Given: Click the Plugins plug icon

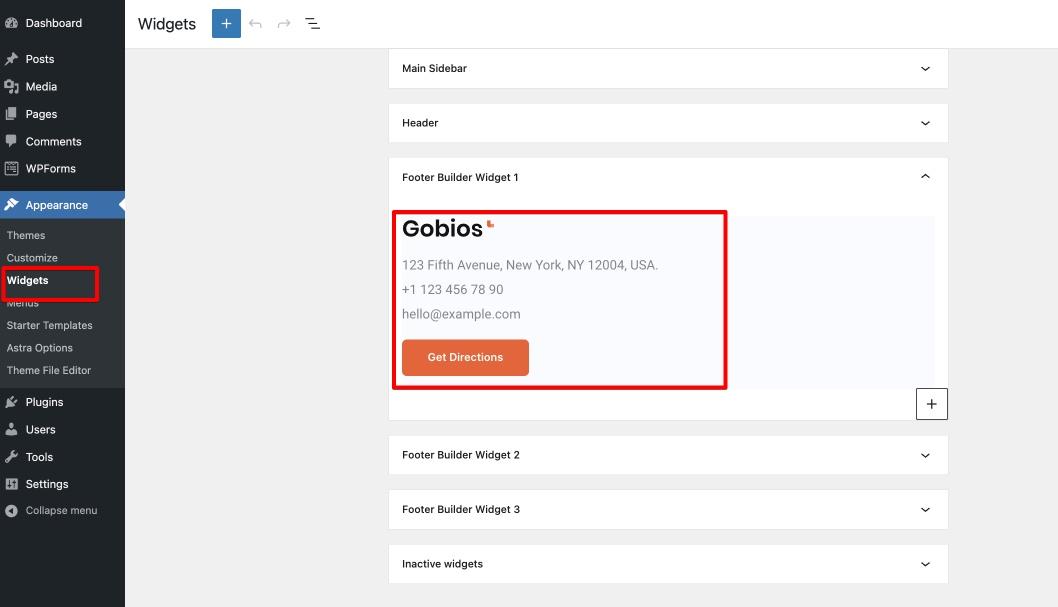Looking at the screenshot, I should 11,402.
